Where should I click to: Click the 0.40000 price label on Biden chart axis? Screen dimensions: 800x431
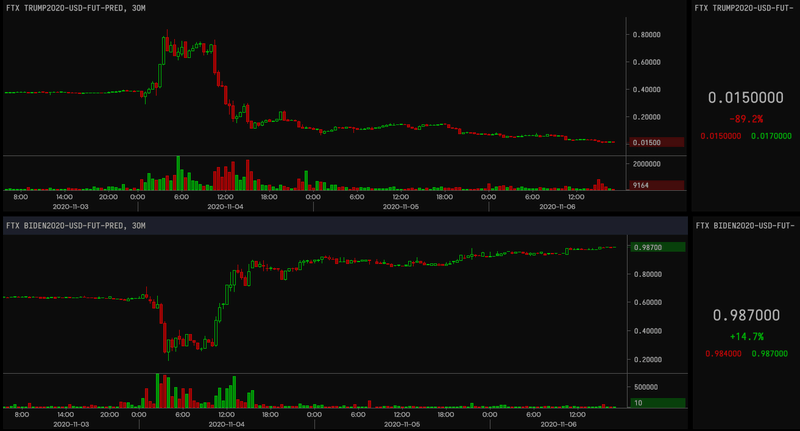tap(648, 331)
